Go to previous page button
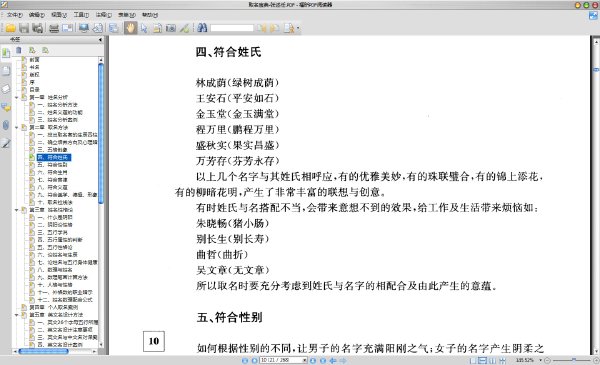 pos(254,360)
